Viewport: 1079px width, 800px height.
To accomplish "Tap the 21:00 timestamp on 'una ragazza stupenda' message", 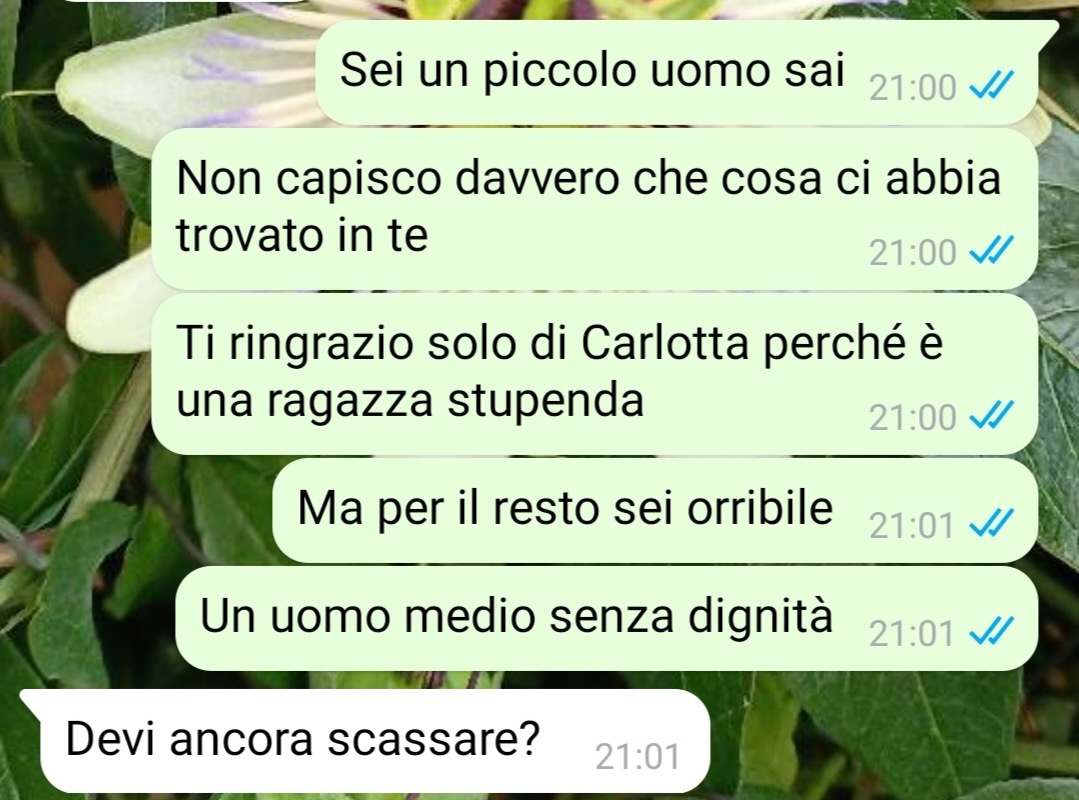I will point(912,418).
